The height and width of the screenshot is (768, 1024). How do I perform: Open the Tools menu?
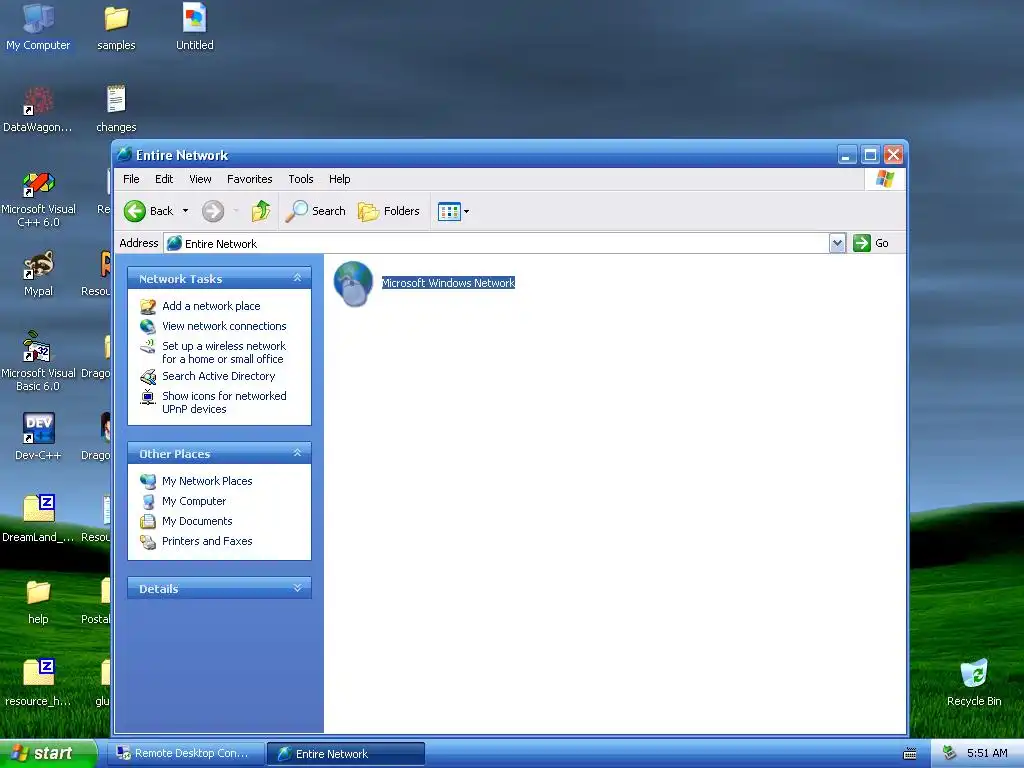301,179
